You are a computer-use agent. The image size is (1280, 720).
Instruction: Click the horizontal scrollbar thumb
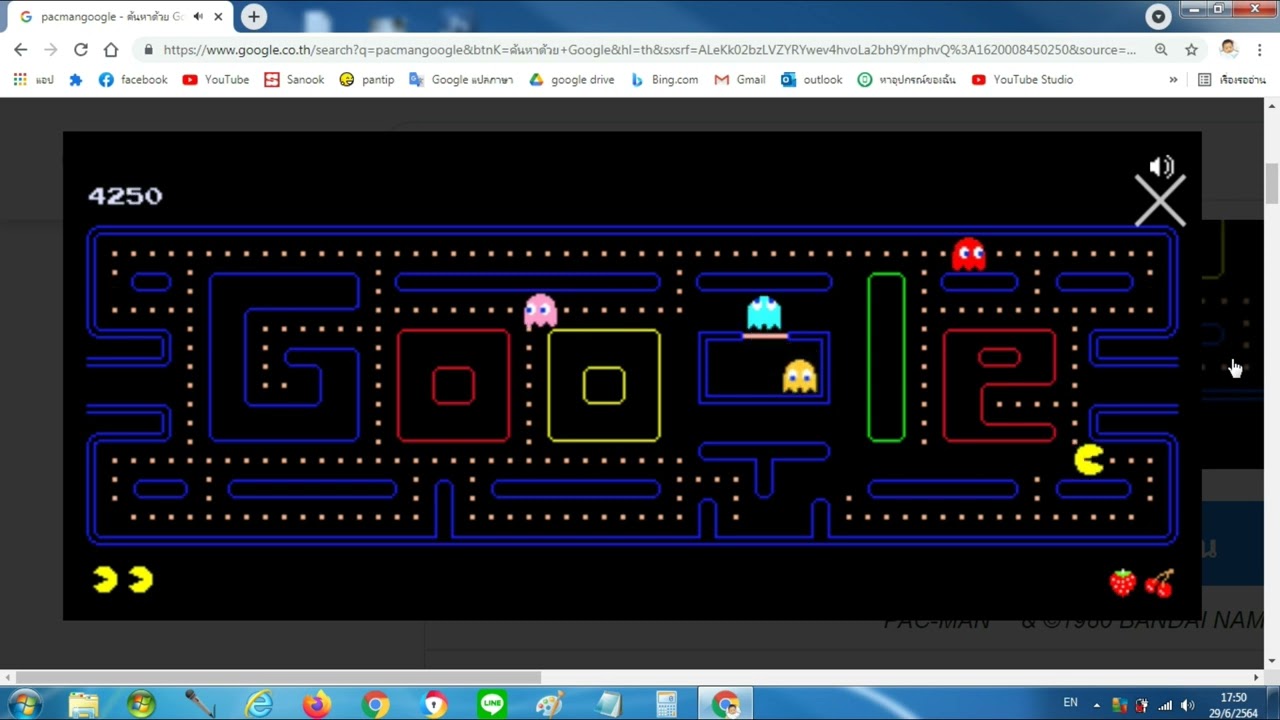277,678
